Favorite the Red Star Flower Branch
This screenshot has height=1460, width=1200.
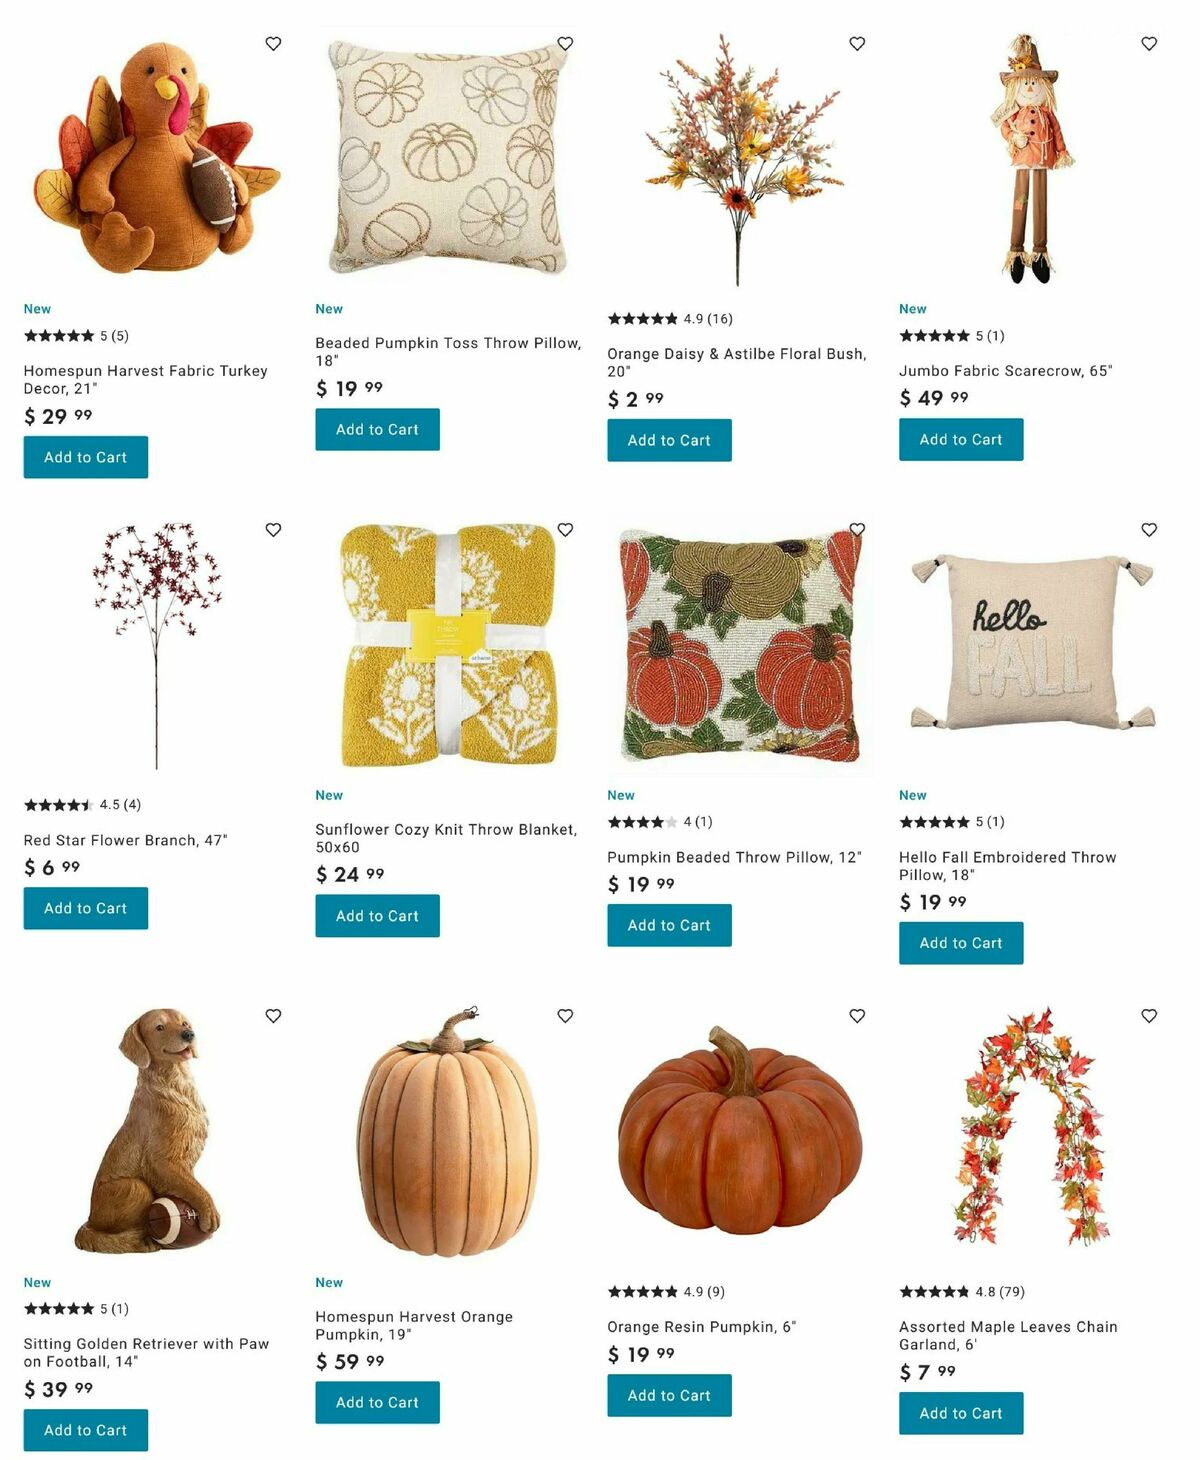(x=273, y=530)
